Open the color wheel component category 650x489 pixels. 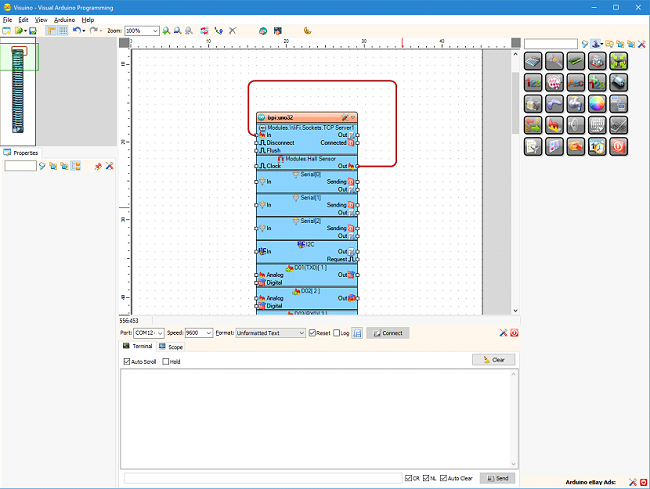(597, 104)
